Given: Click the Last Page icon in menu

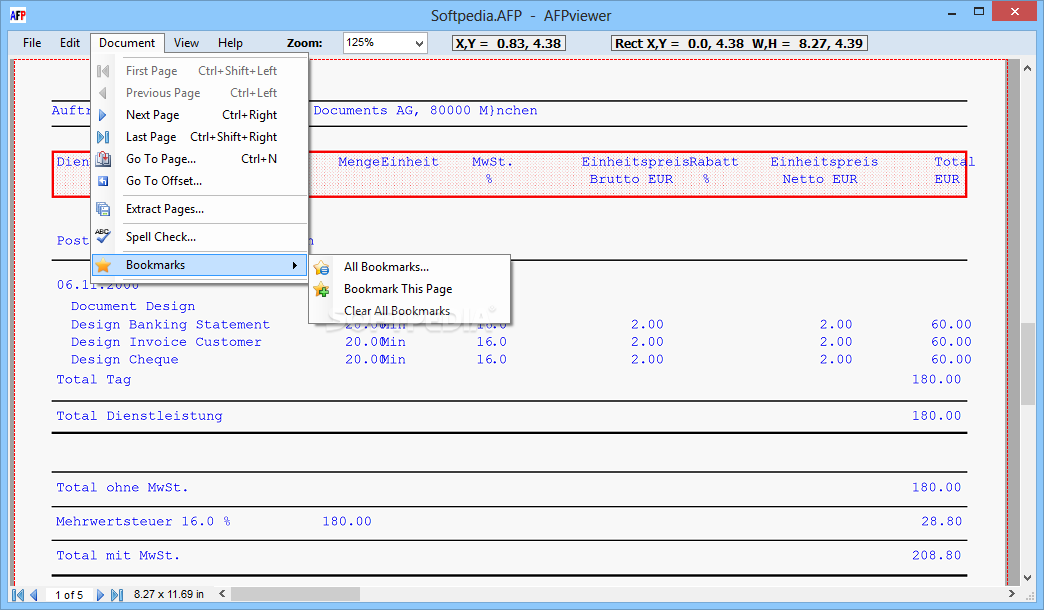Looking at the screenshot, I should pyautogui.click(x=103, y=137).
